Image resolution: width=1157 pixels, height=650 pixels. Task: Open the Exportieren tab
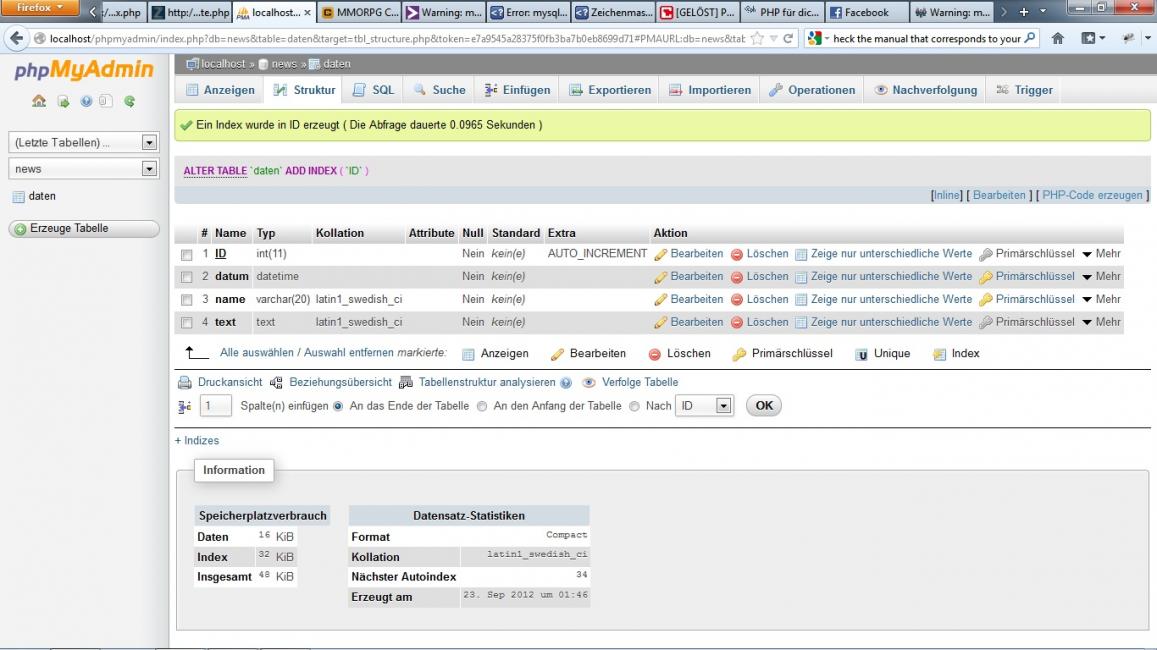610,90
